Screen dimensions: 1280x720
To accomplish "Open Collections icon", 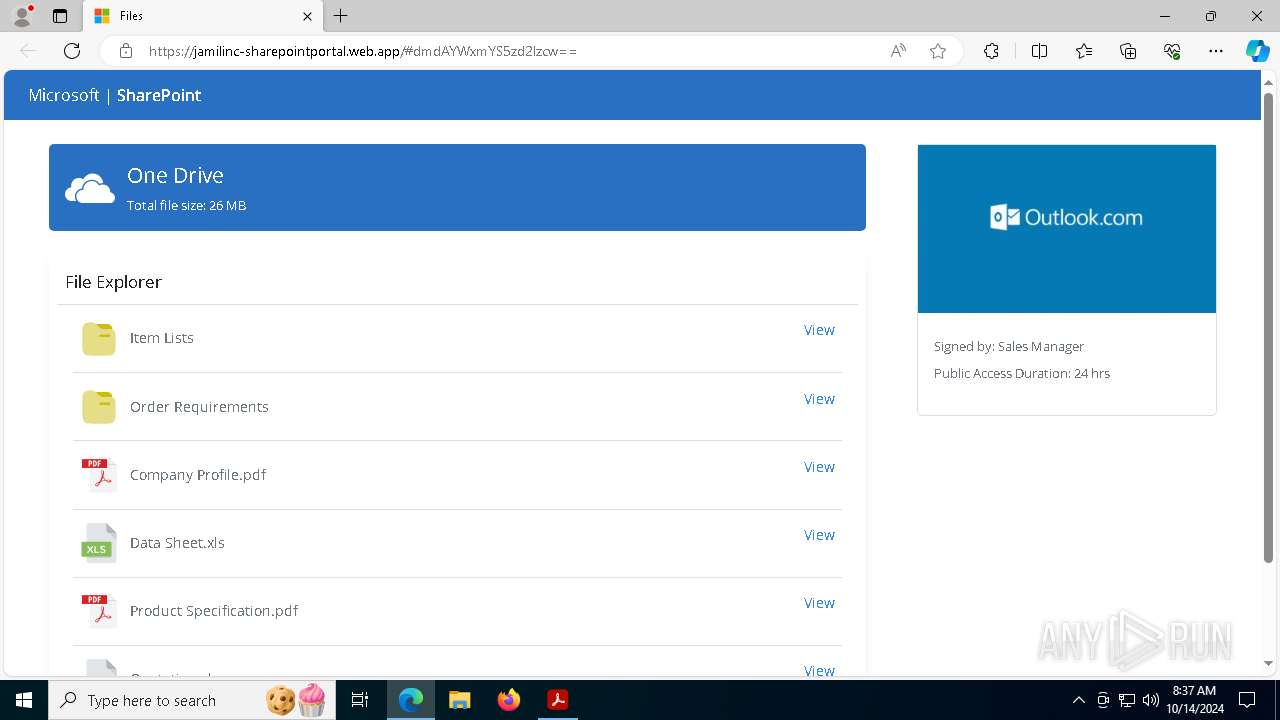I will coord(1128,51).
